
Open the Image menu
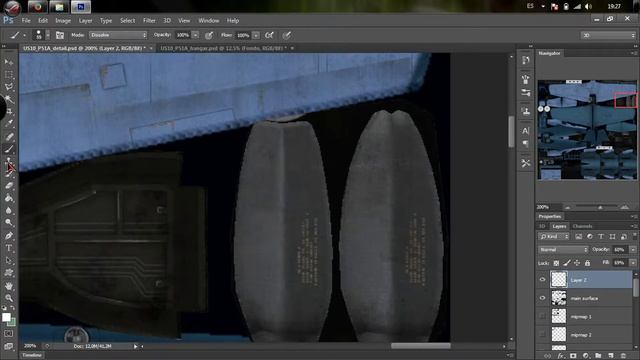coord(63,20)
